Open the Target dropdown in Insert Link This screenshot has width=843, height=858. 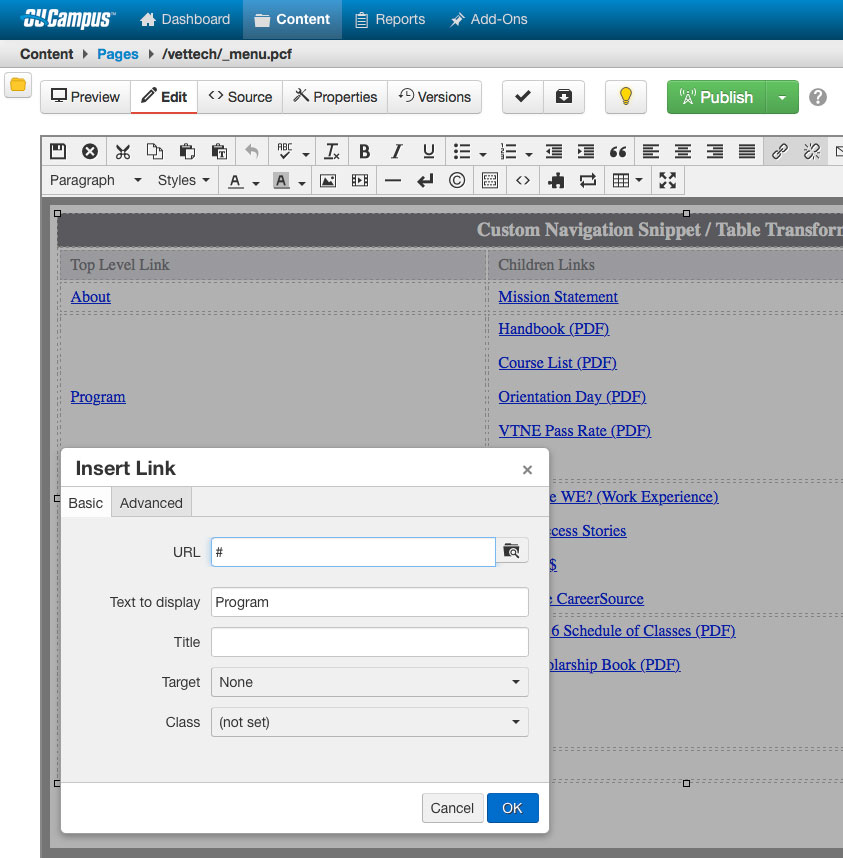pos(369,681)
